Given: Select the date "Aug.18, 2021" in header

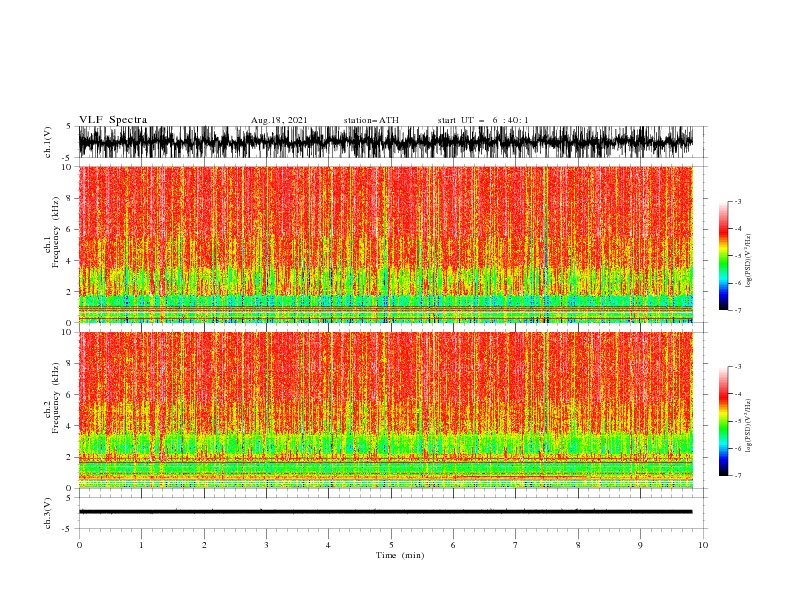Looking at the screenshot, I should pos(279,120).
